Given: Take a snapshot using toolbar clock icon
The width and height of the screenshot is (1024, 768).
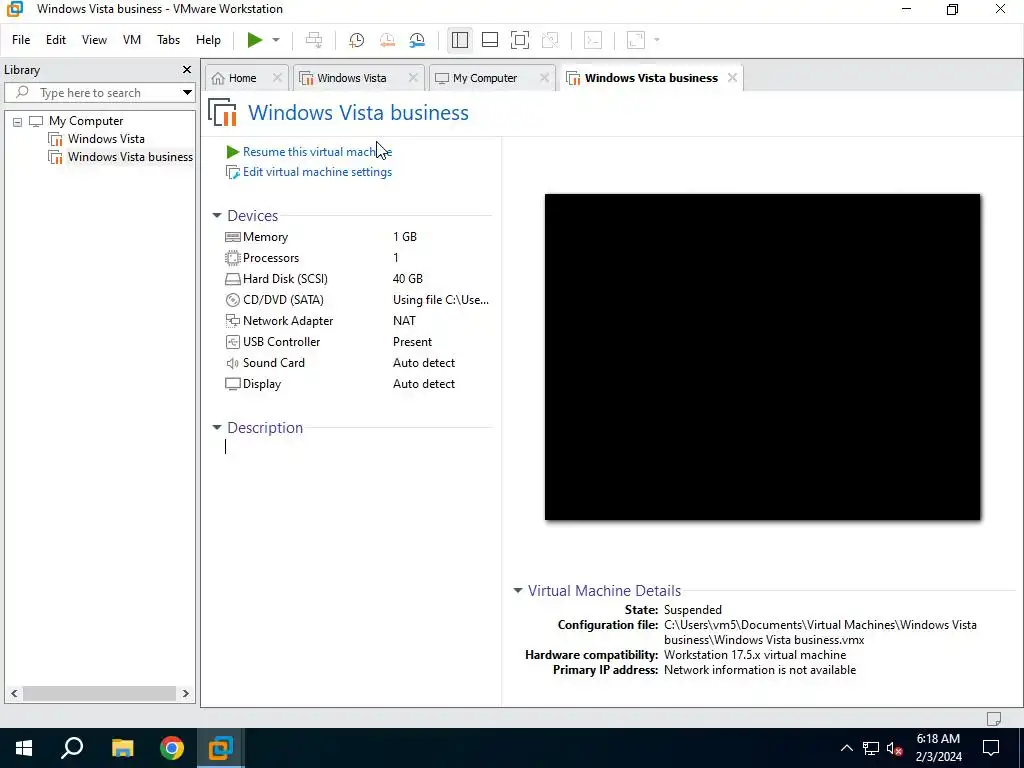Looking at the screenshot, I should click(x=357, y=40).
